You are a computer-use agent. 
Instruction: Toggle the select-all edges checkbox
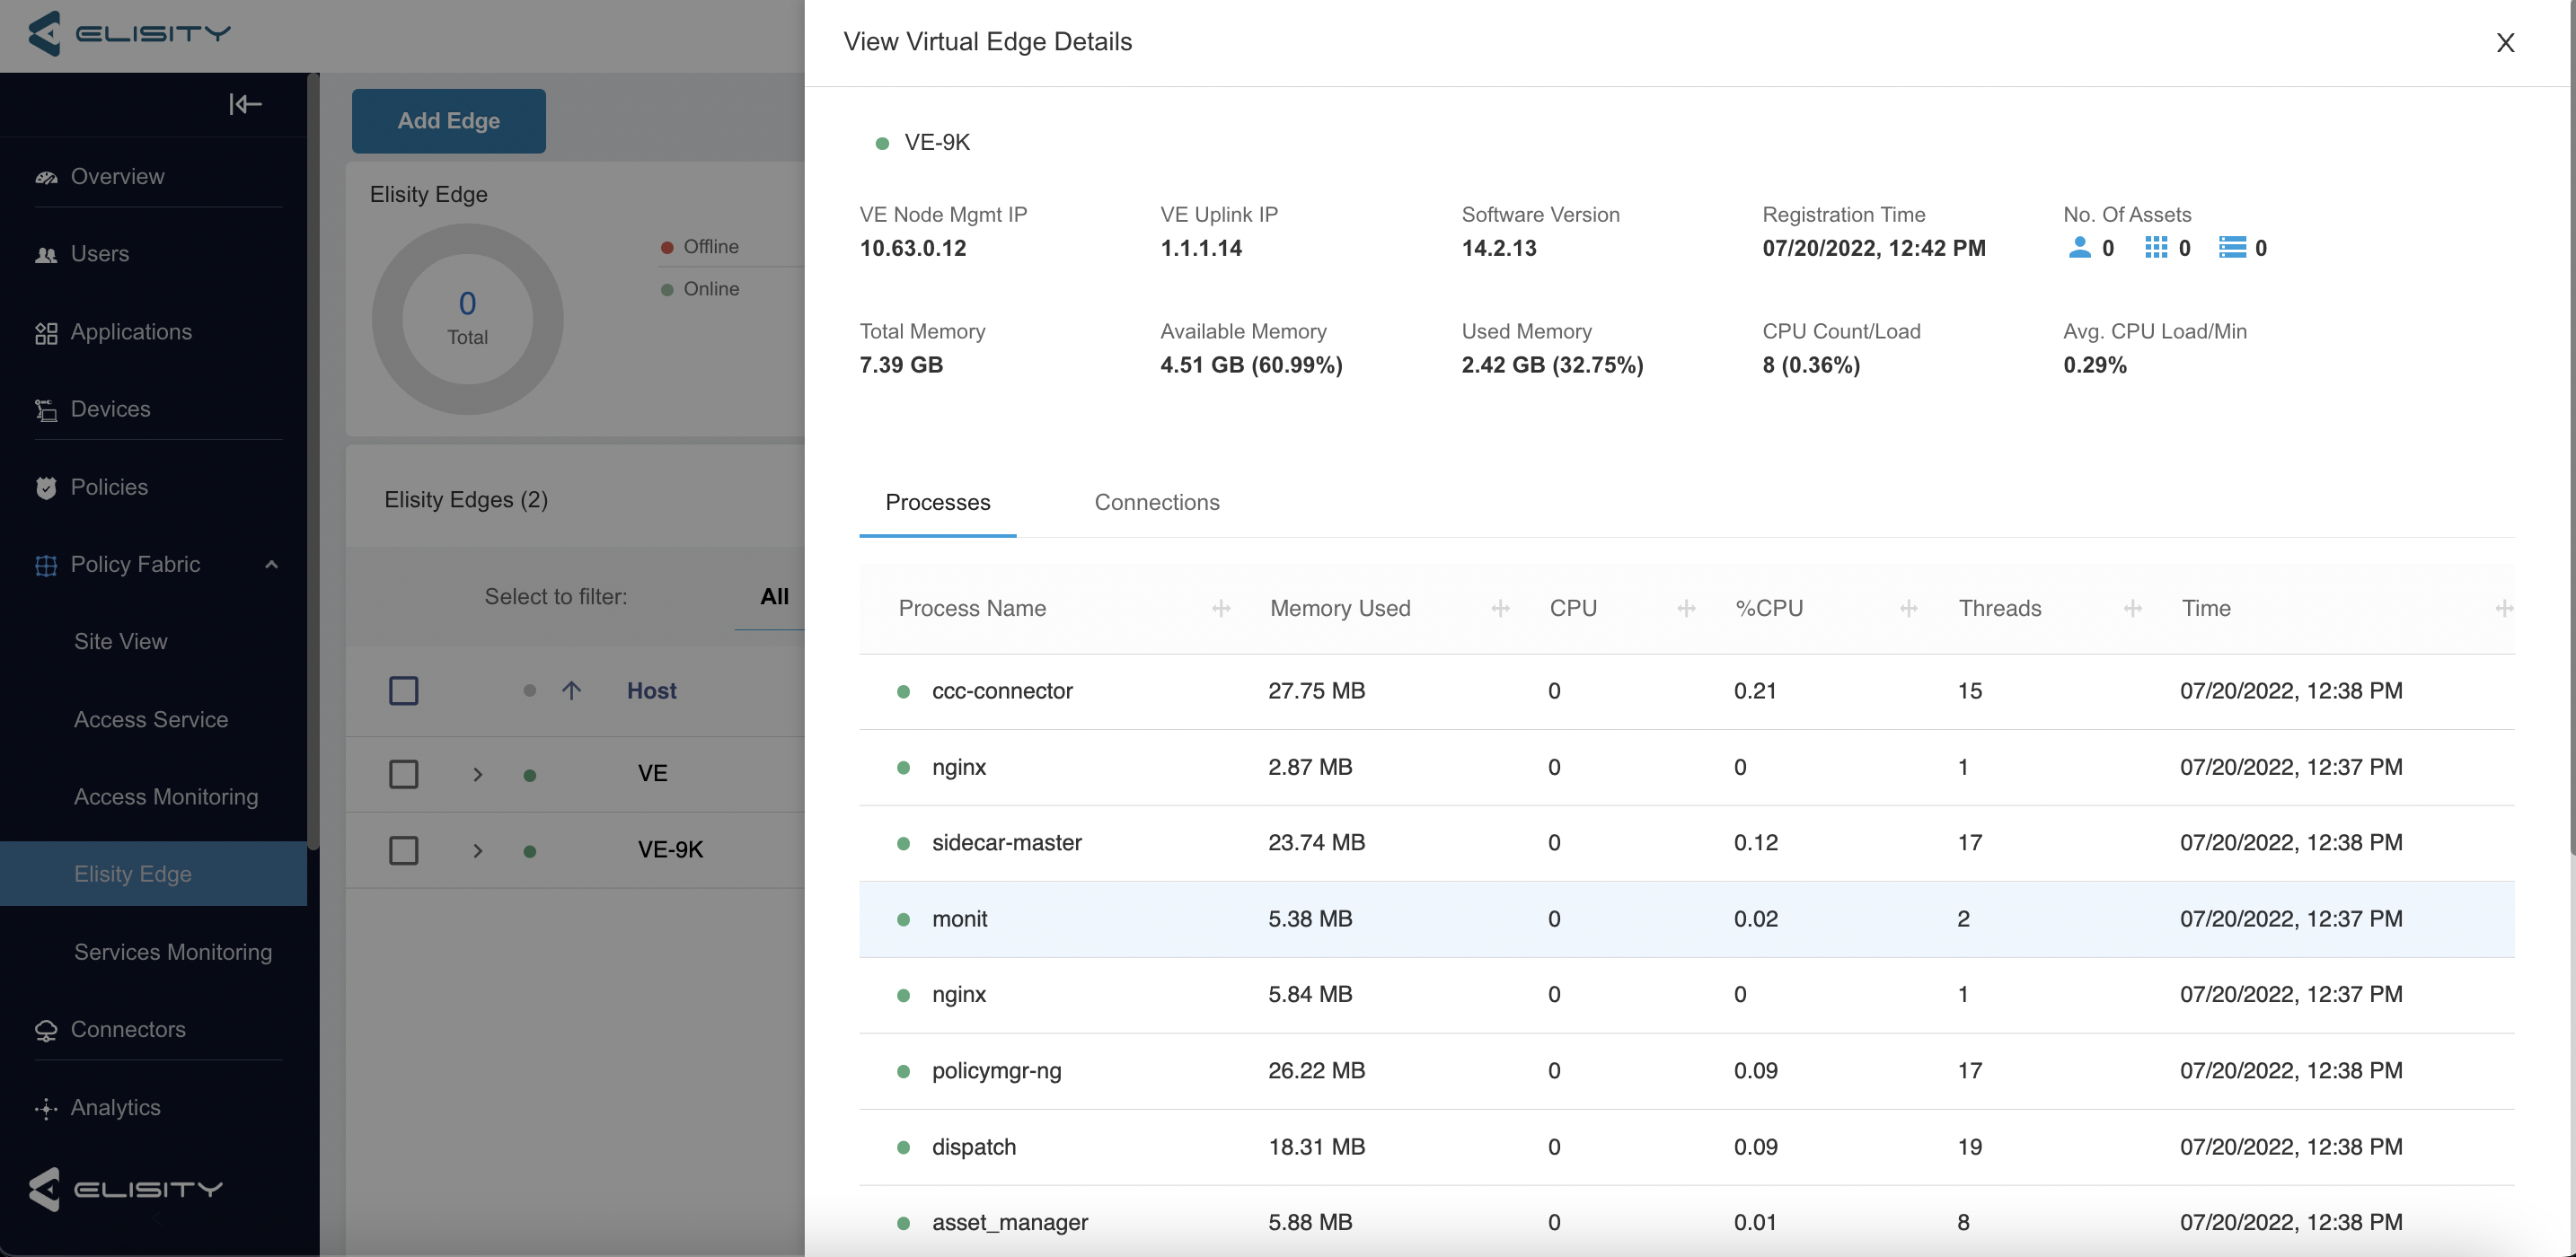point(404,690)
